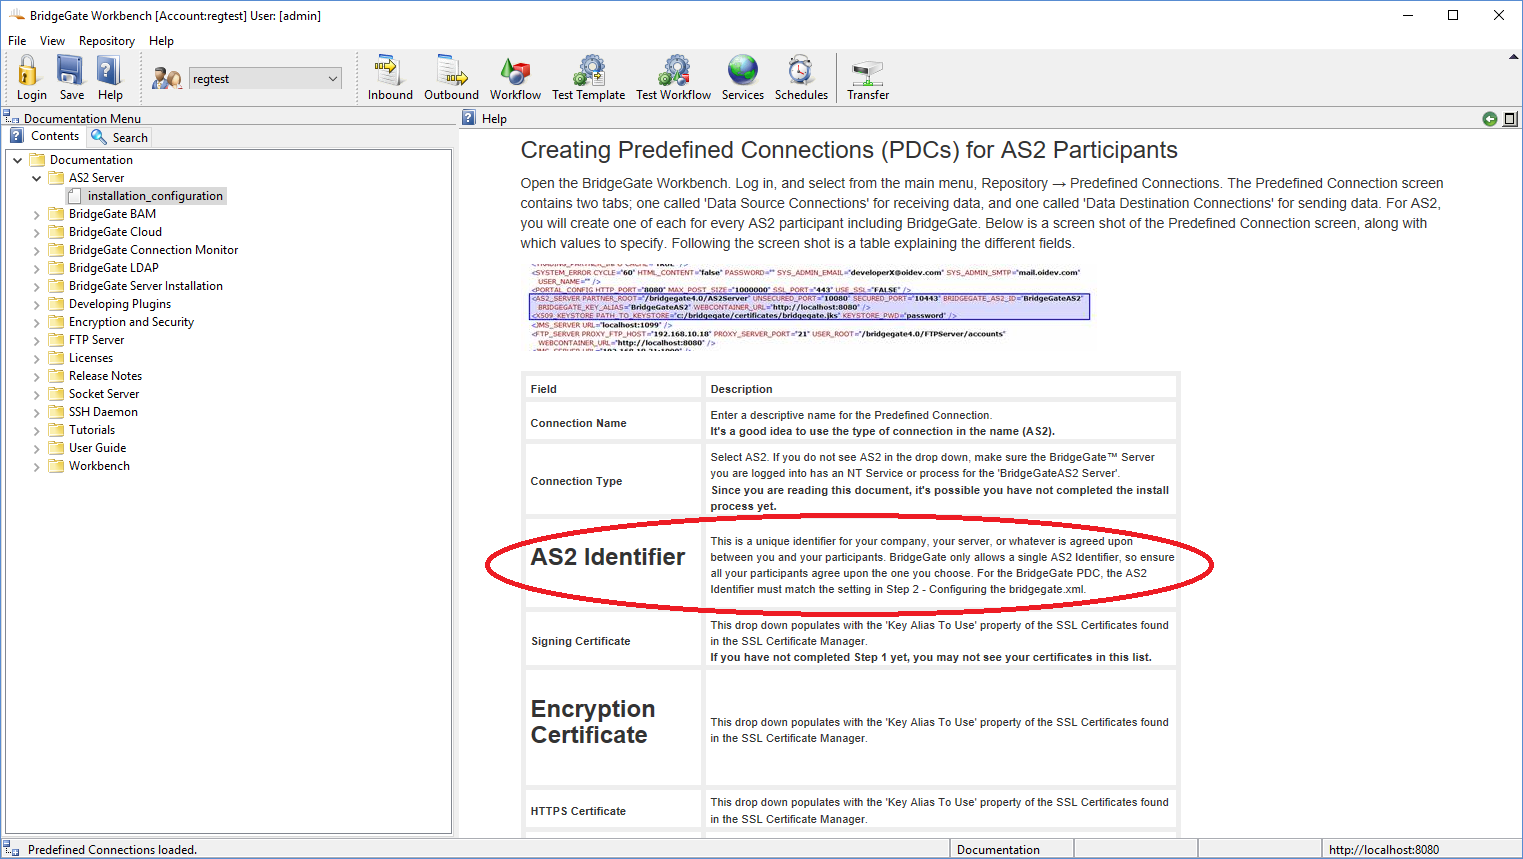Select BridgeGate Connection Monitor in tree
1523x859 pixels.
[x=153, y=250]
